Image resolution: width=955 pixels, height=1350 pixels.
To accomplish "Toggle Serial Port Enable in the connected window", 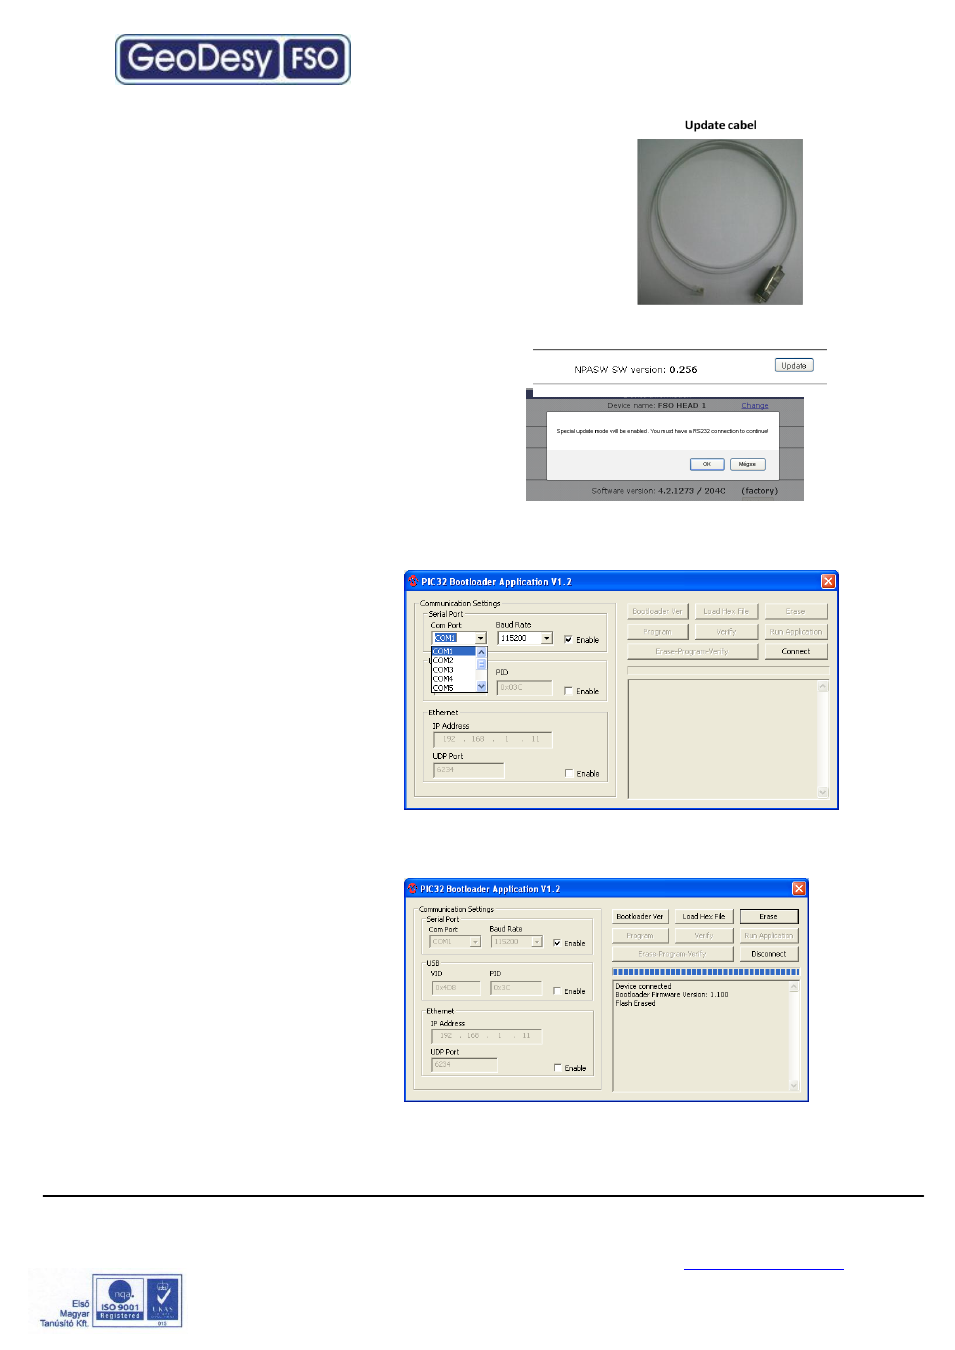I will [557, 943].
